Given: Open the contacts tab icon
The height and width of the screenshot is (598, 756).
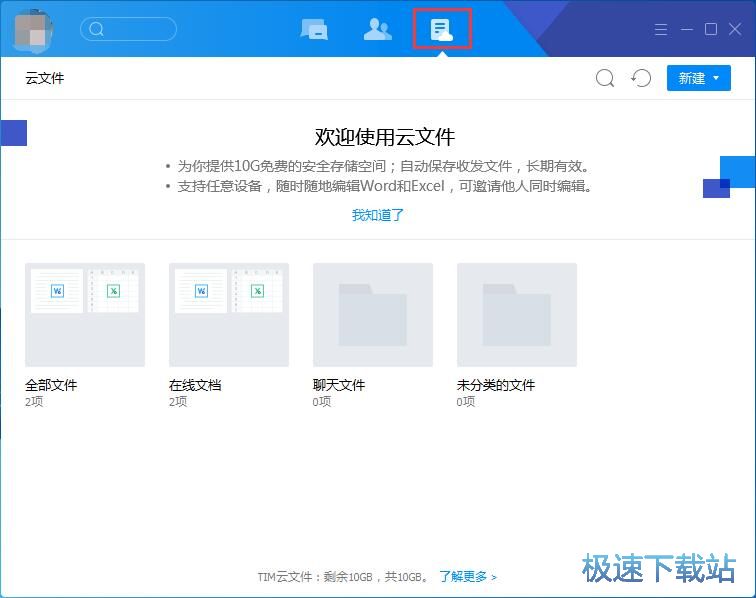Looking at the screenshot, I should [x=377, y=29].
